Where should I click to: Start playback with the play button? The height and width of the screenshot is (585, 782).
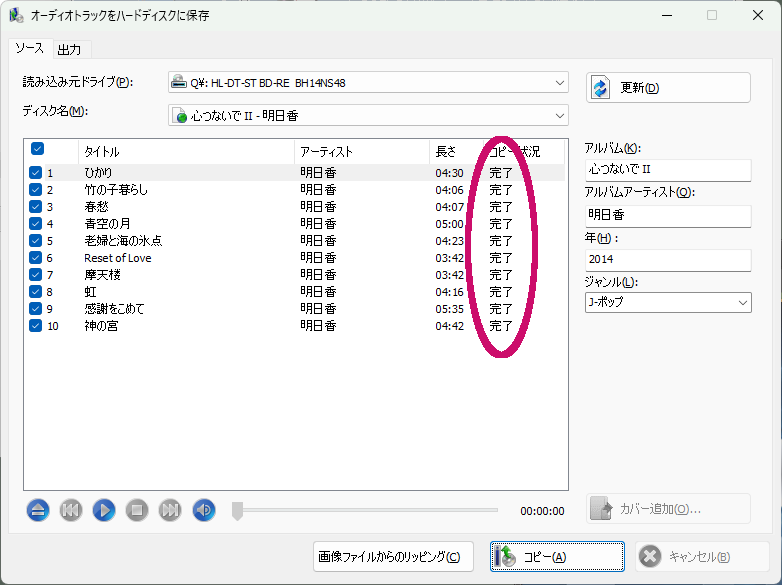(104, 510)
